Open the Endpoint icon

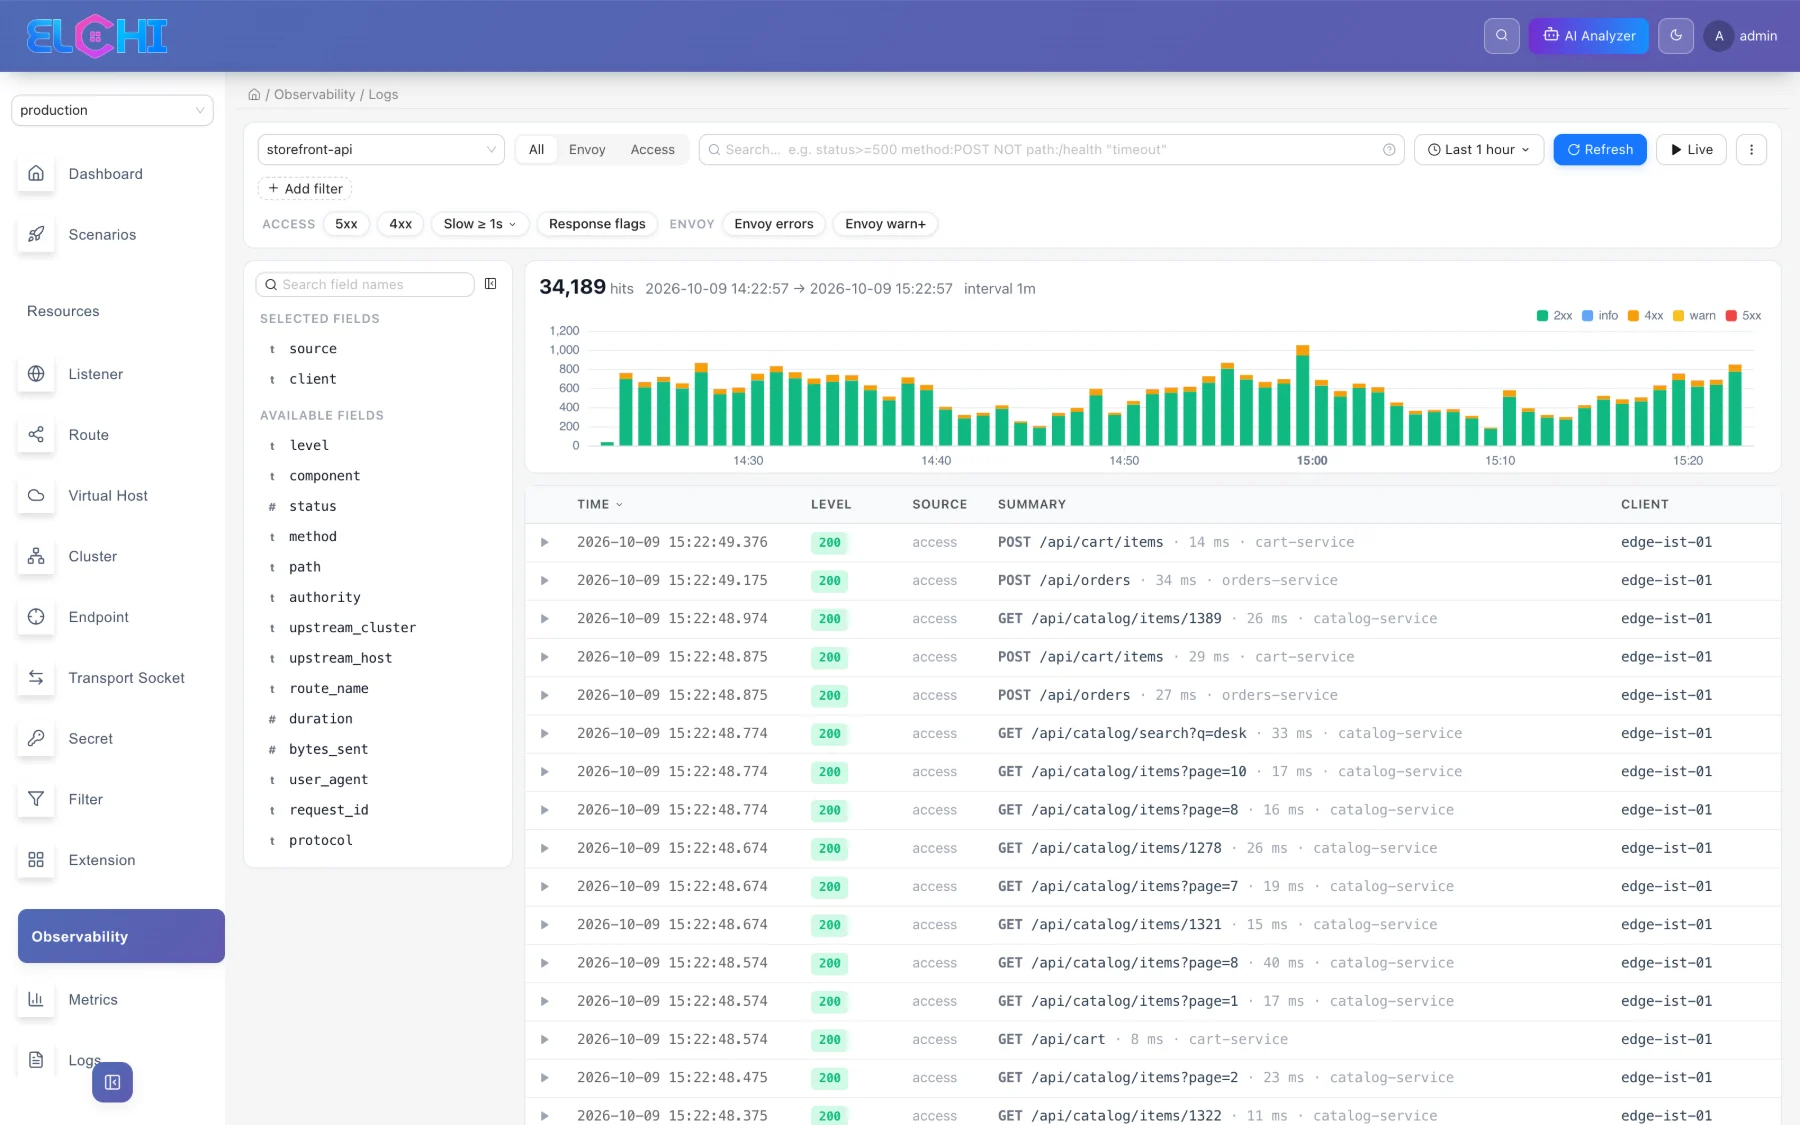[36, 617]
